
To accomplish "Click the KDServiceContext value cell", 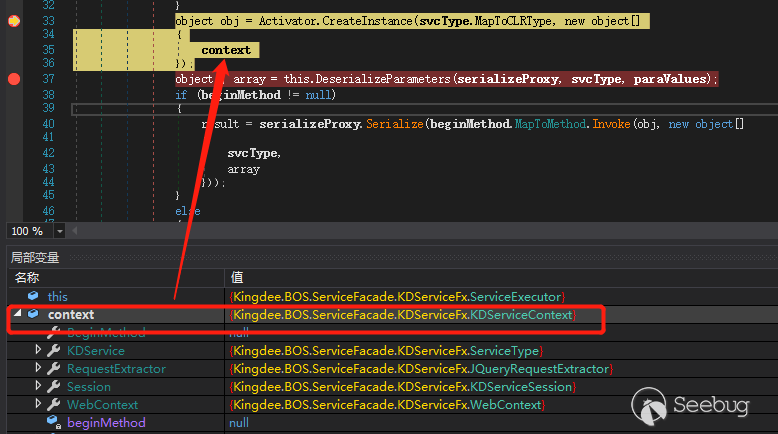I will tap(402, 315).
